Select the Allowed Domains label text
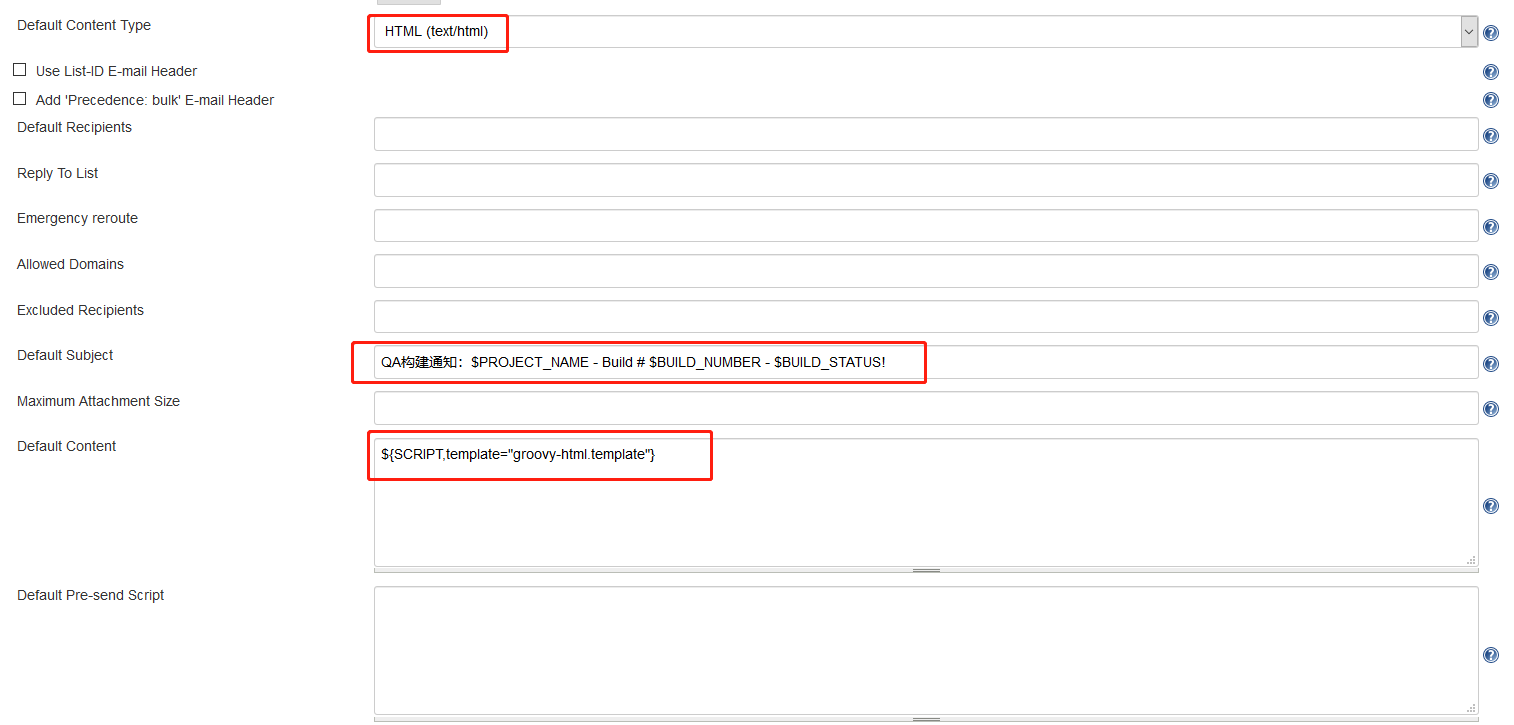 click(70, 264)
